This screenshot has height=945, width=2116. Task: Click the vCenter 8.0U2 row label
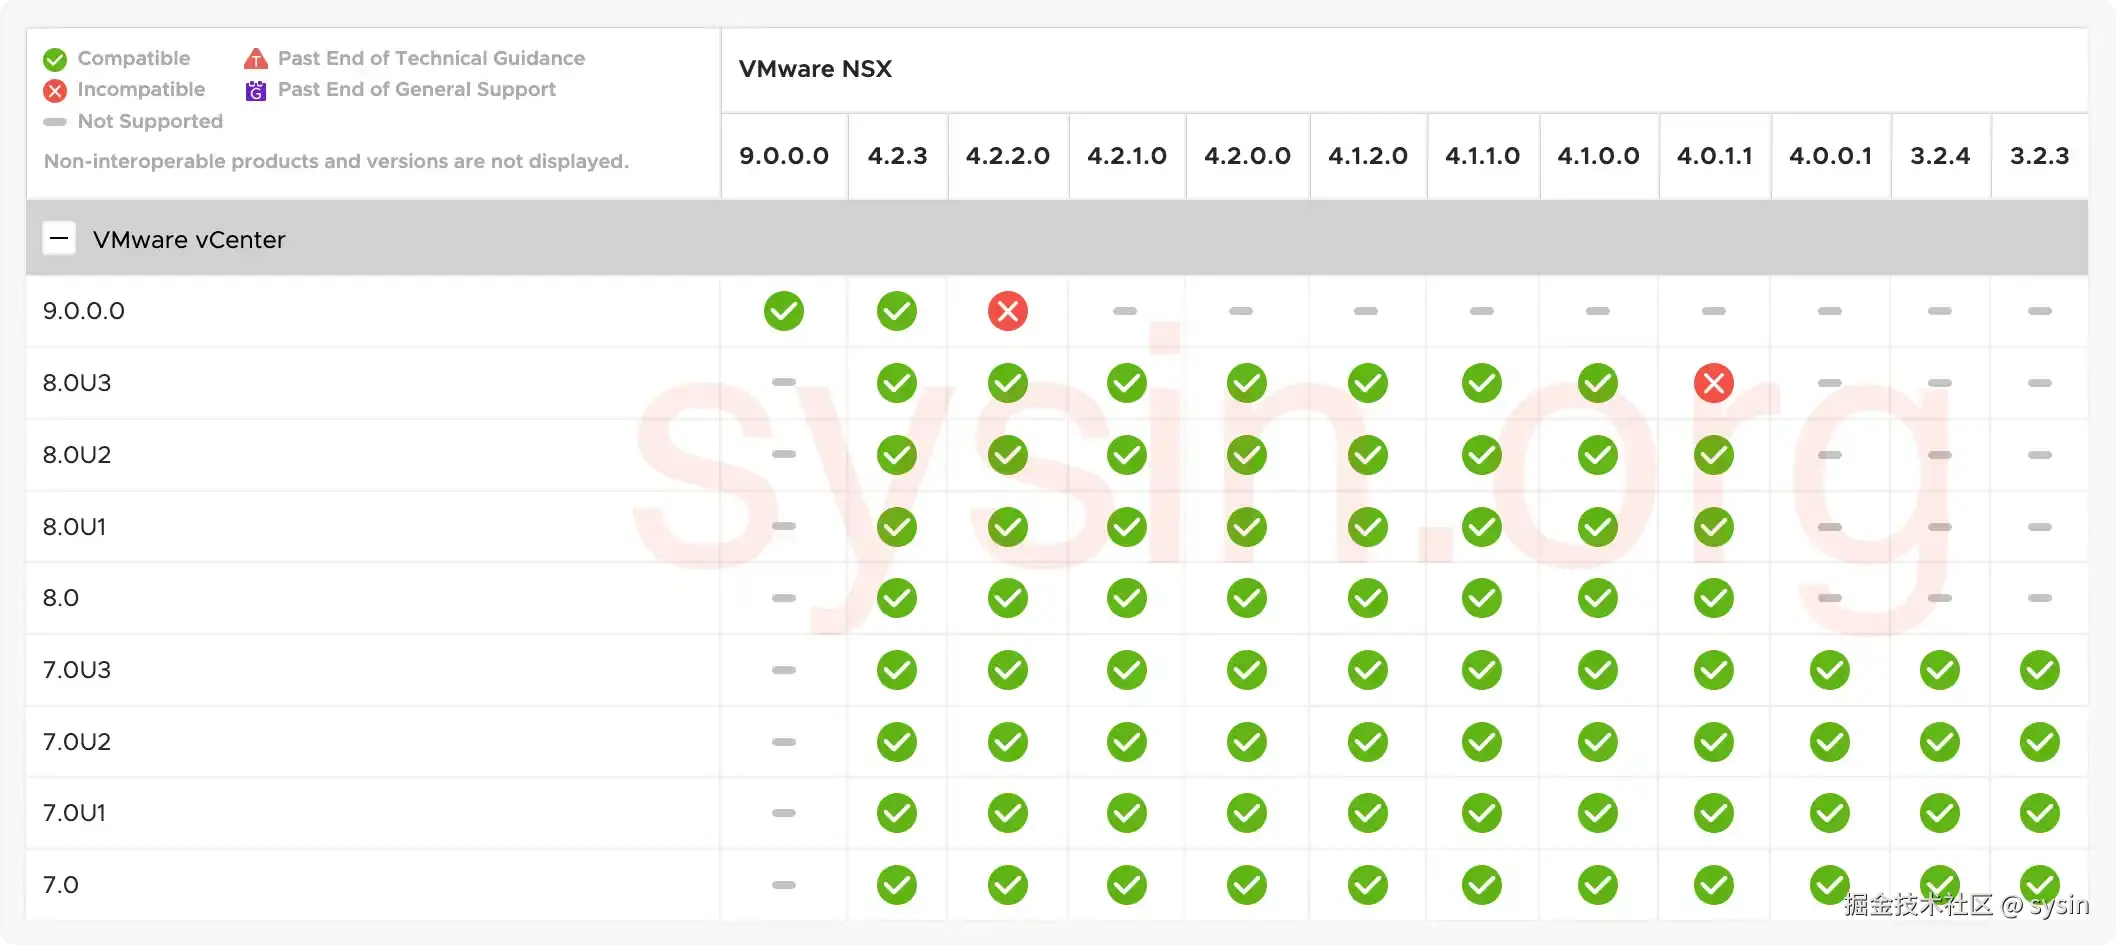click(x=77, y=454)
